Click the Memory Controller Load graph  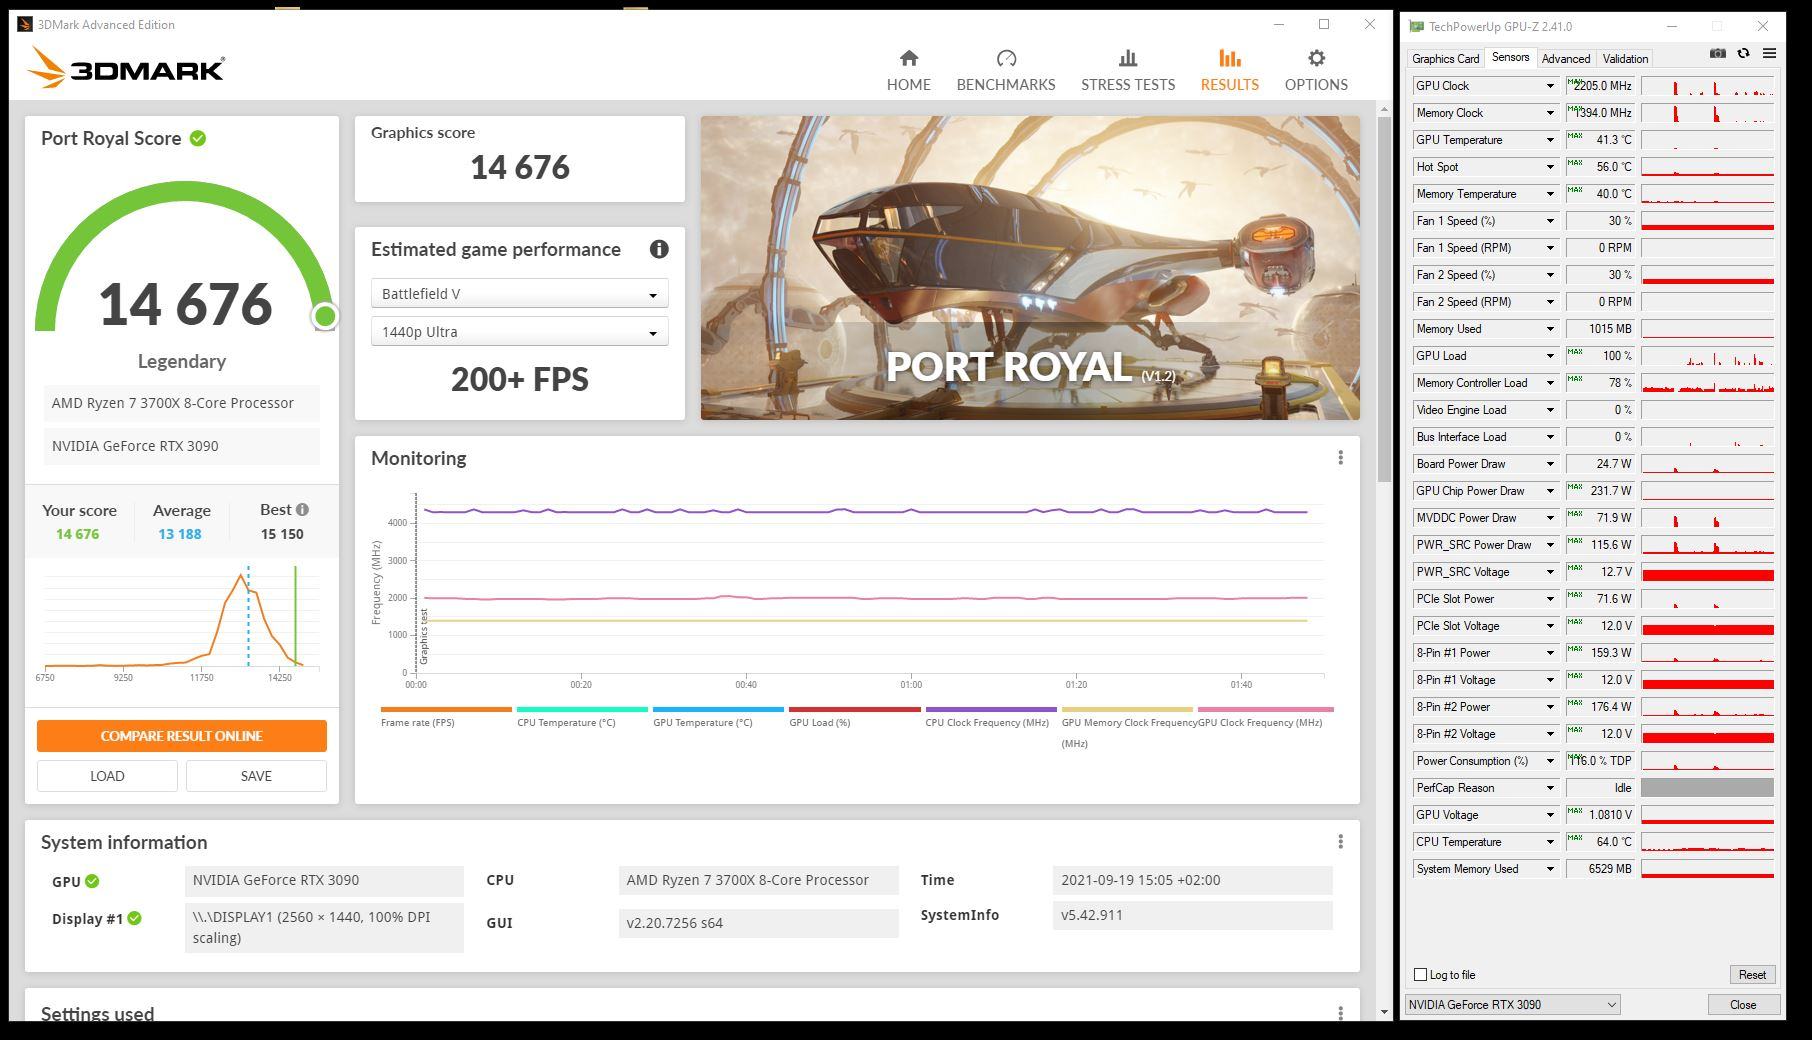[x=1707, y=383]
